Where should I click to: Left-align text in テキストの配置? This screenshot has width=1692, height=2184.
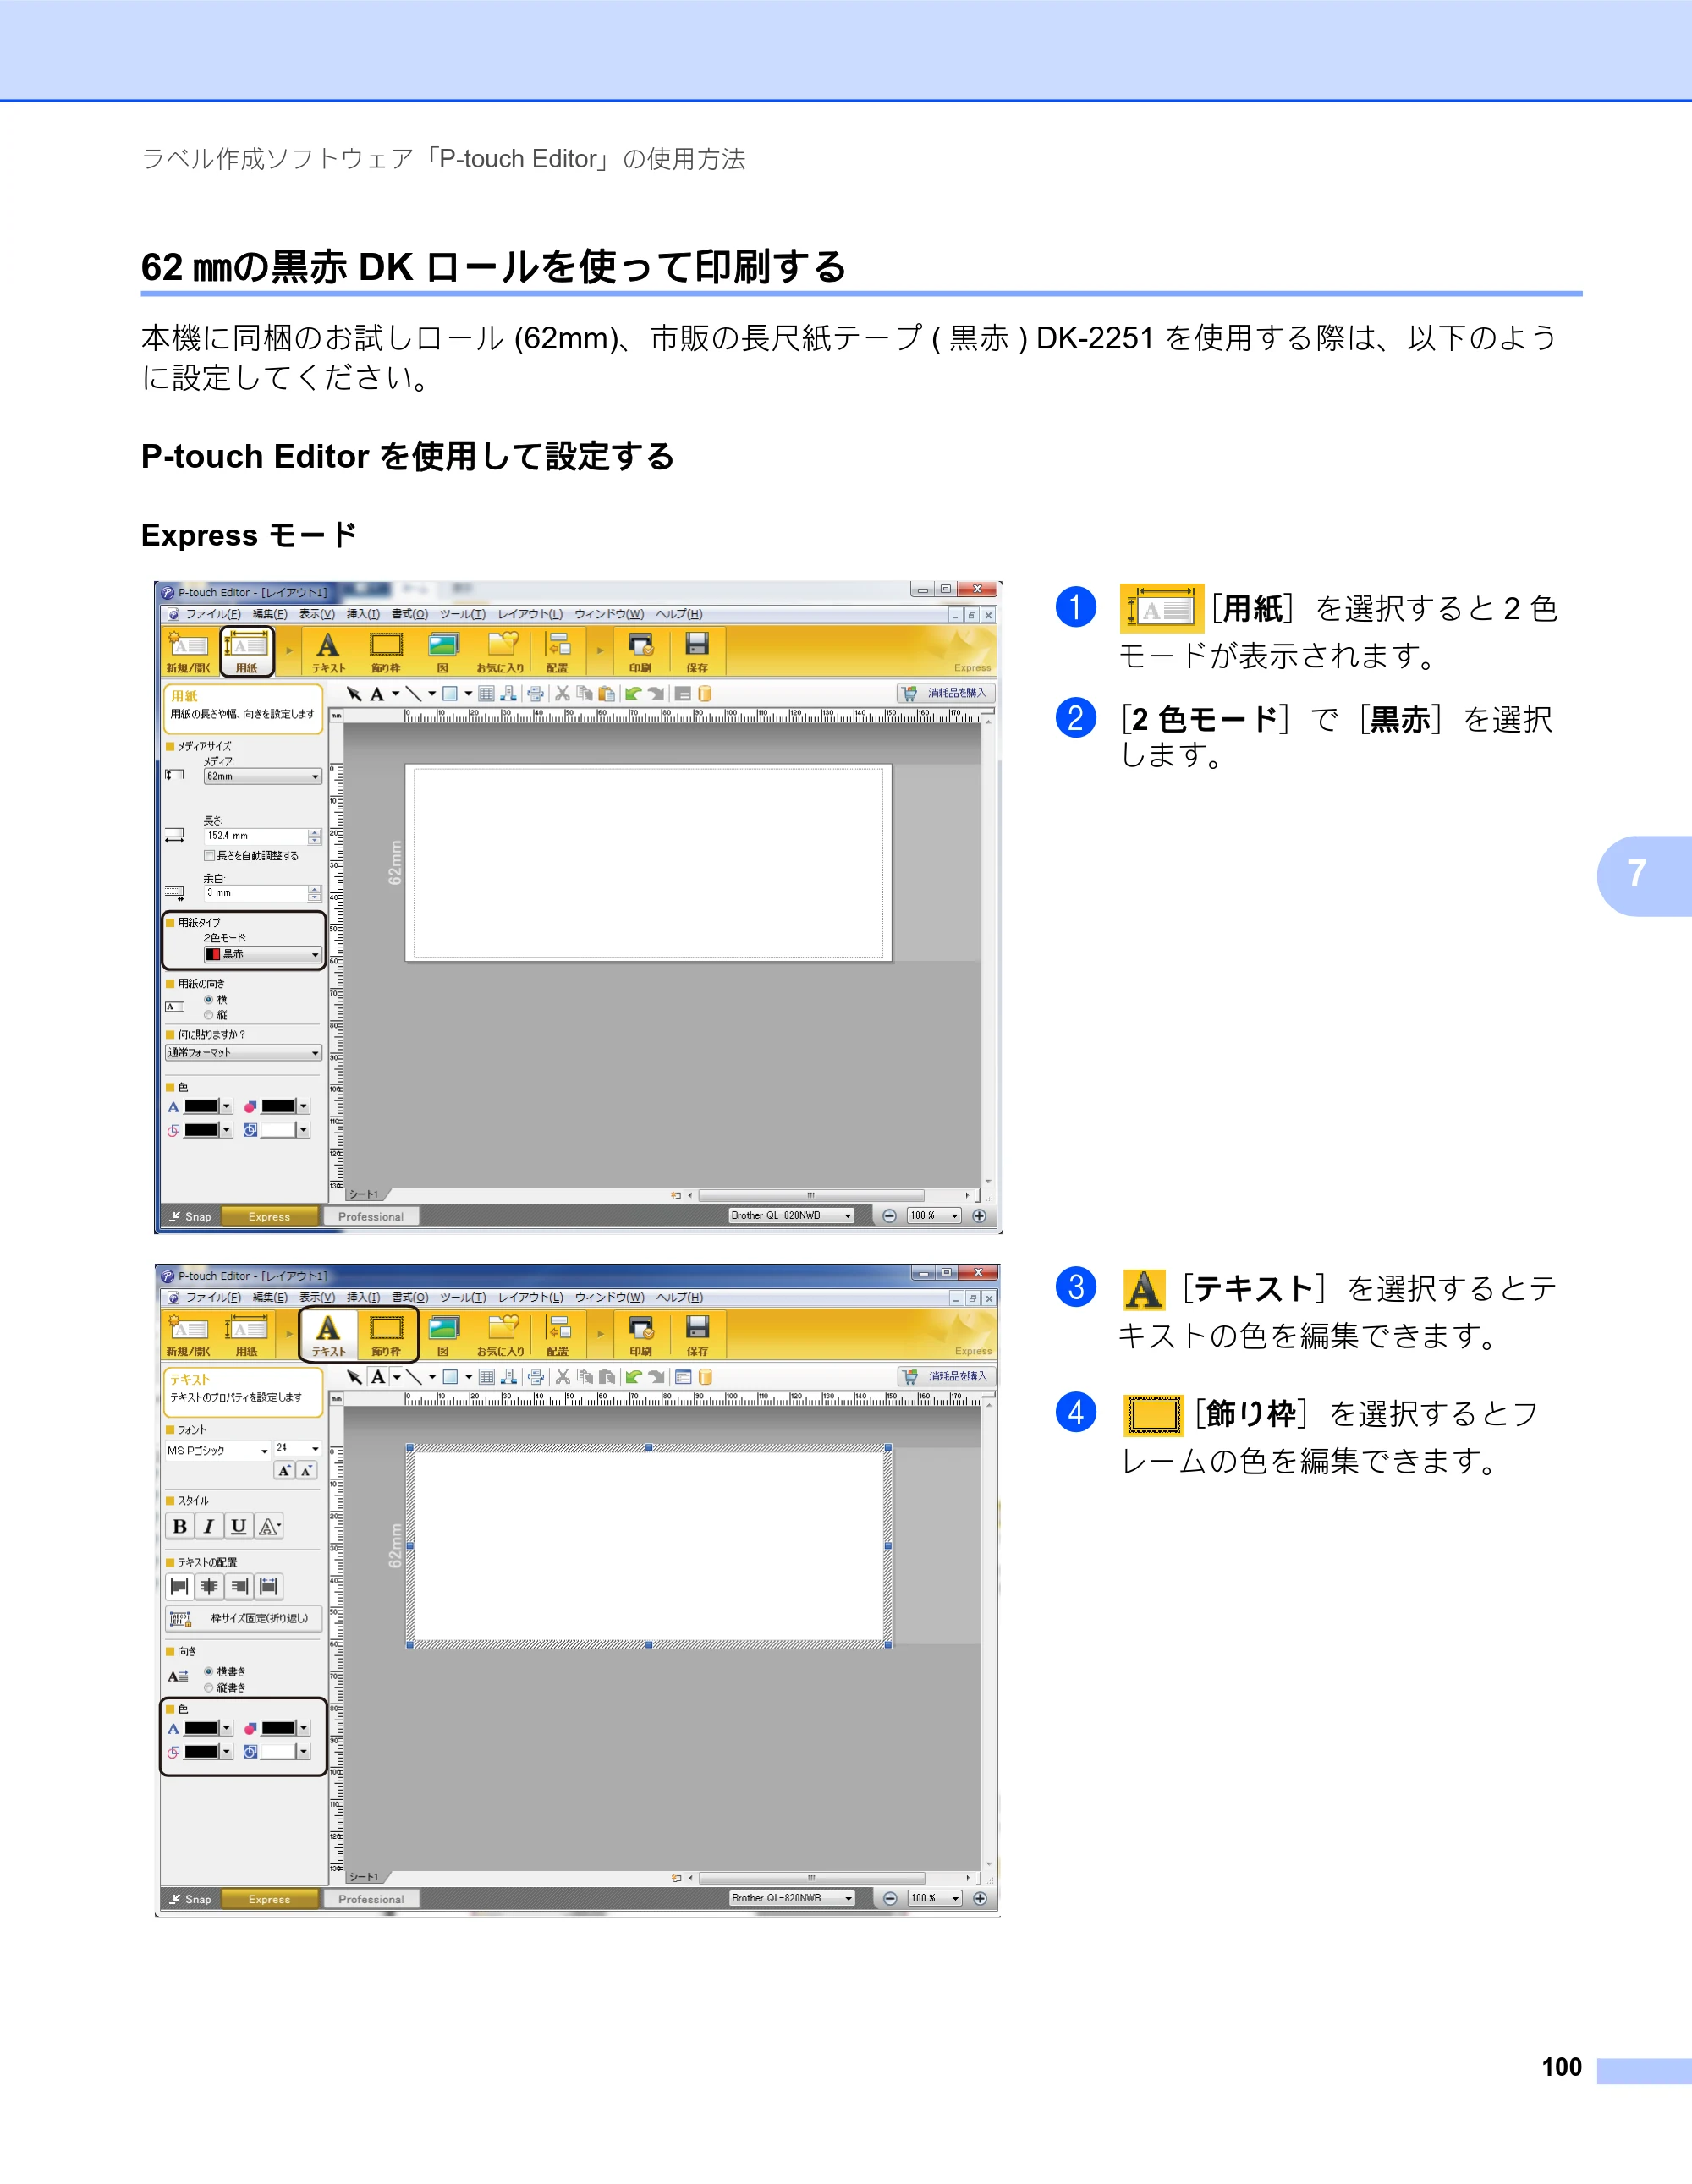179,1586
